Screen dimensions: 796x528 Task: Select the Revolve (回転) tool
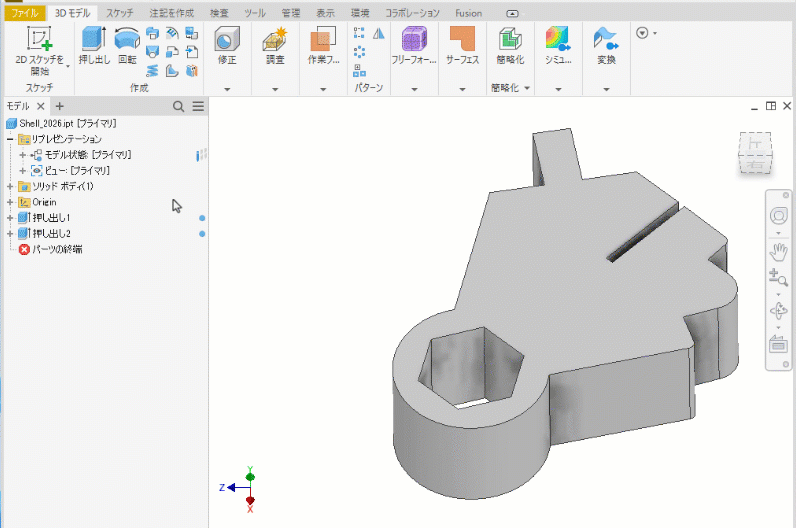pos(127,46)
